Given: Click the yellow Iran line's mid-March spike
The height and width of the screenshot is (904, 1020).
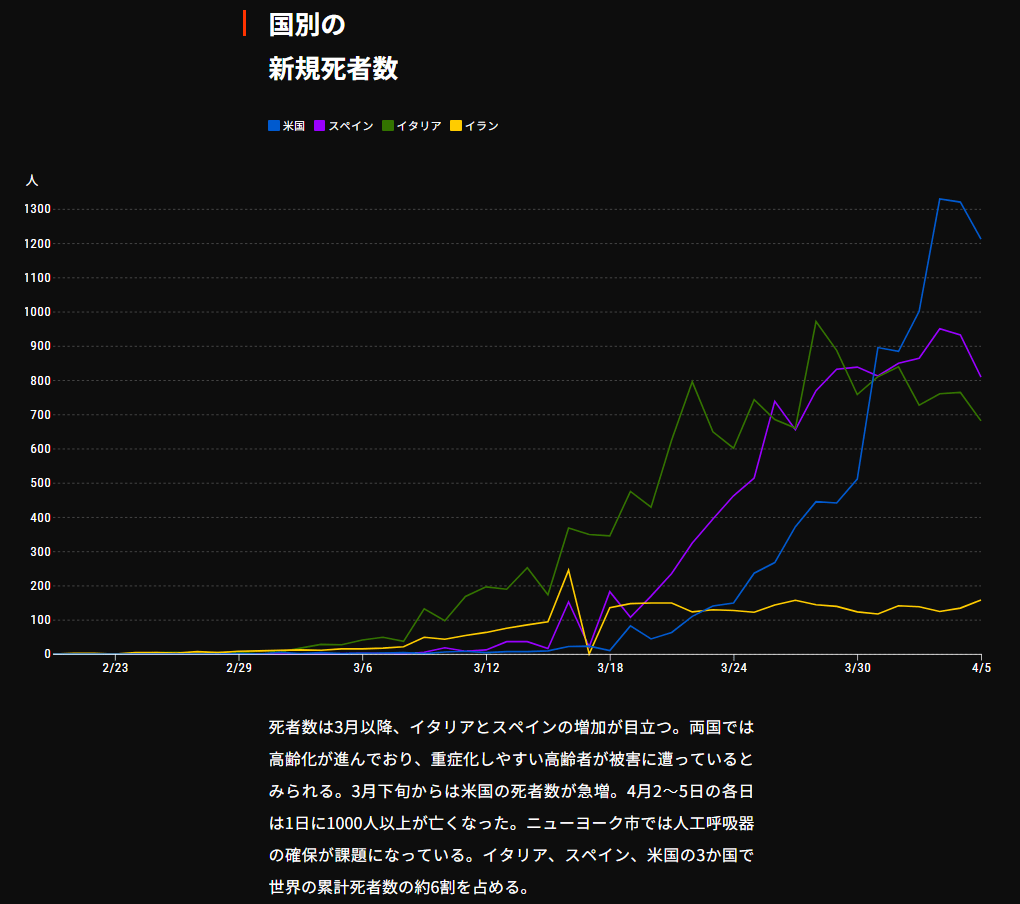Looking at the screenshot, I should coord(568,570).
